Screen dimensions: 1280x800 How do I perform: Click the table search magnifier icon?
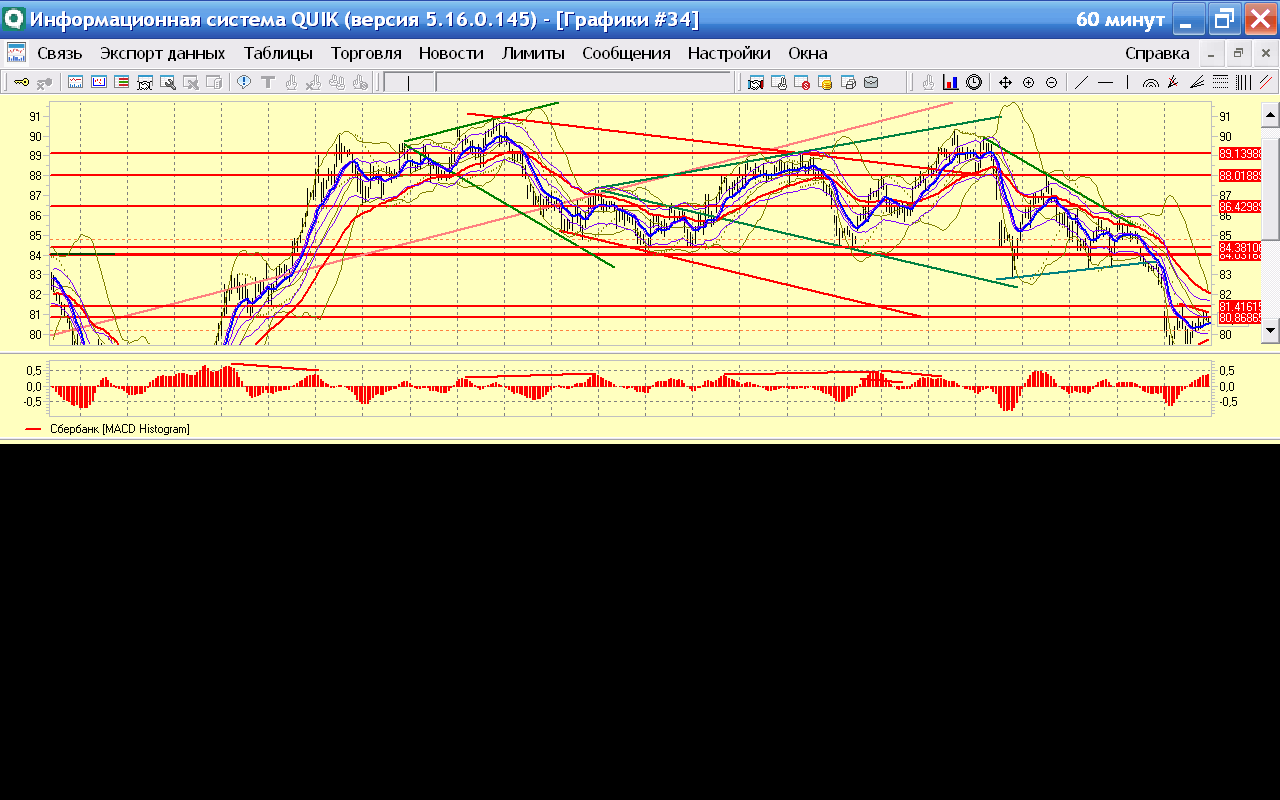pyautogui.click(x=167, y=82)
